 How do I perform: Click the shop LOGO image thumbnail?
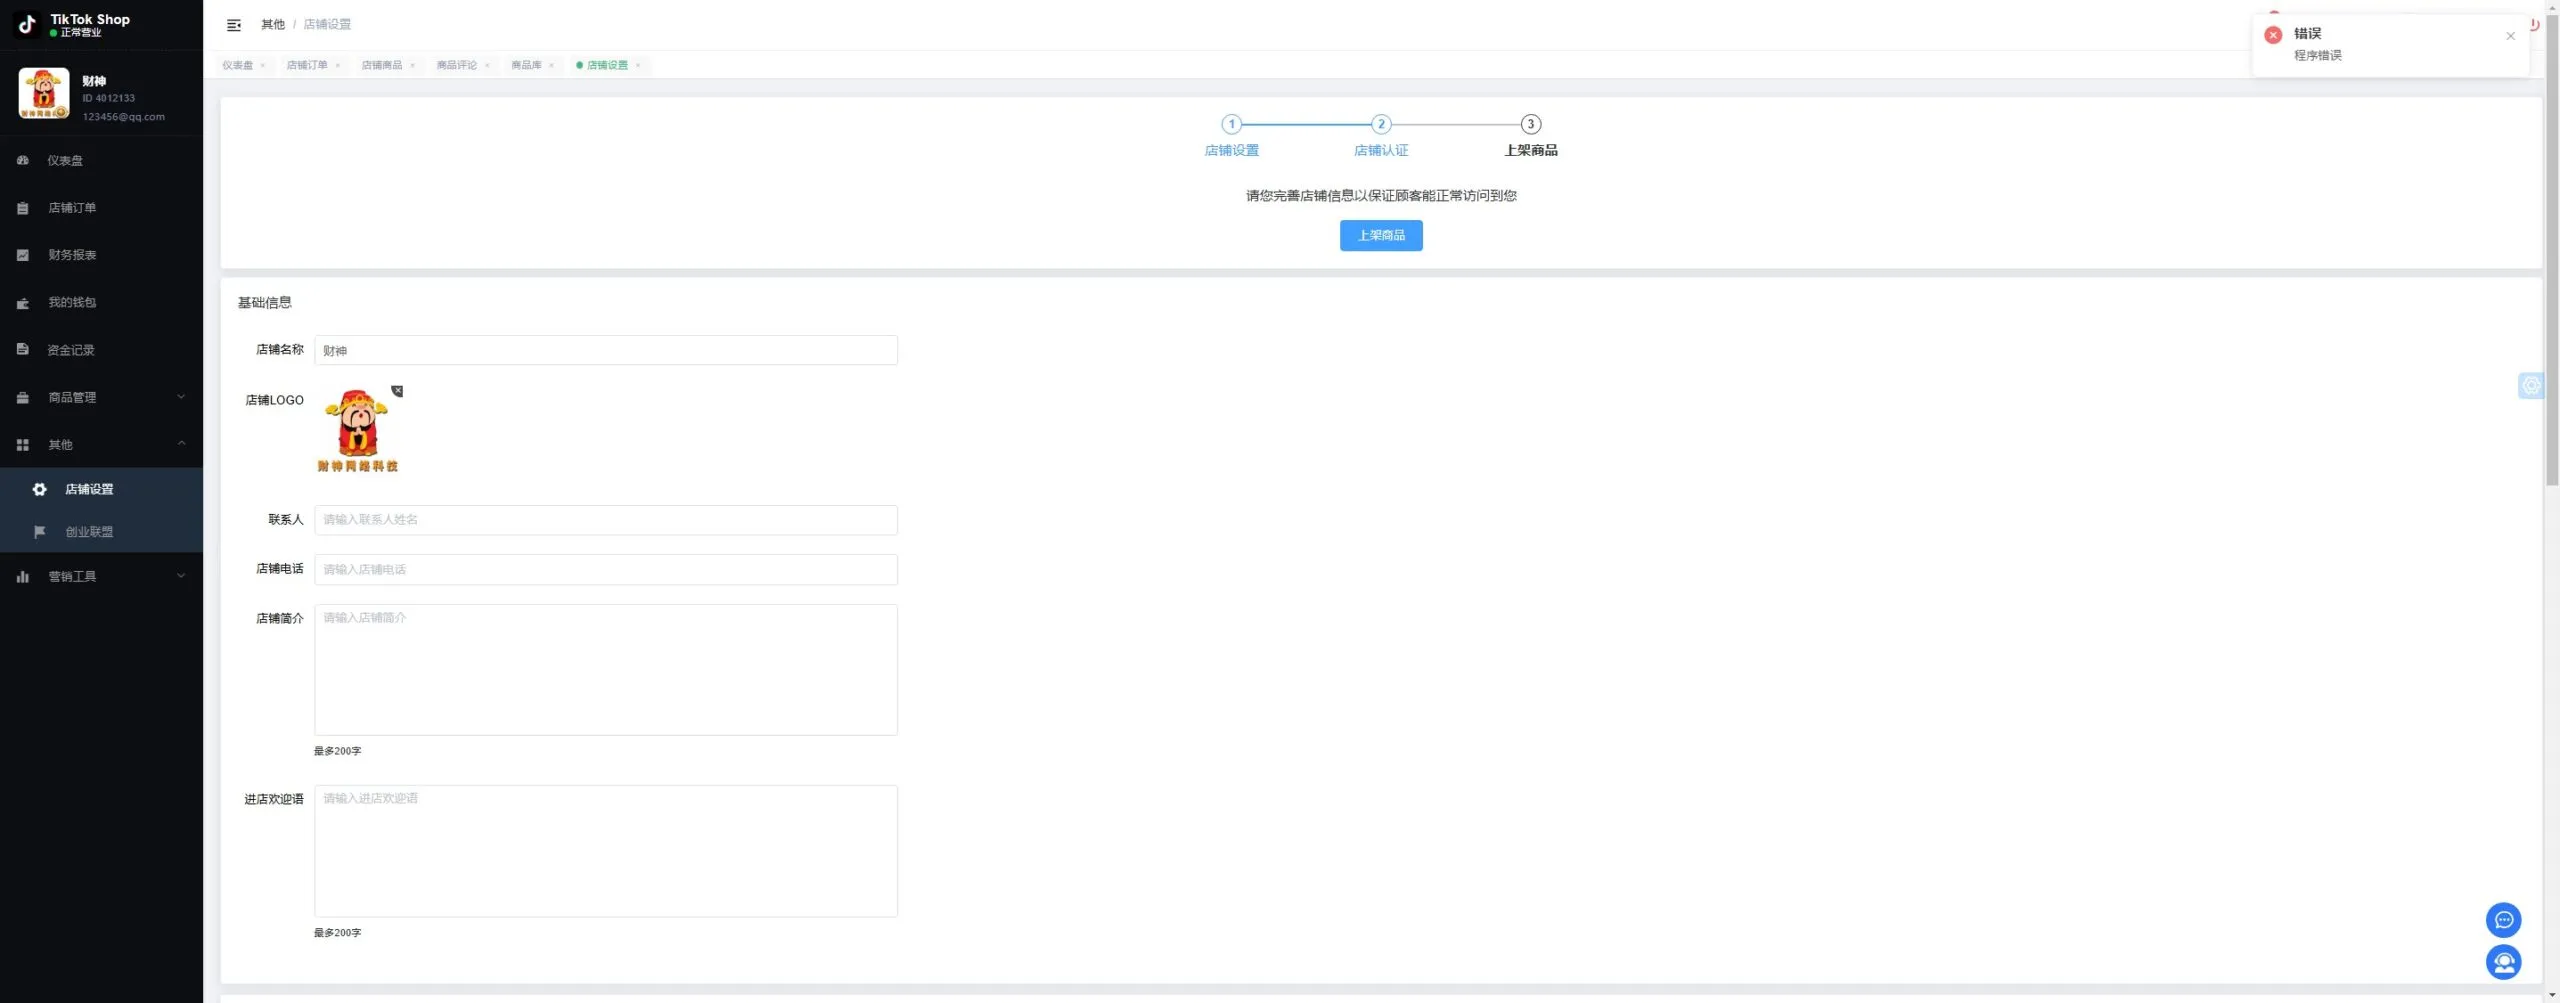[x=358, y=431]
